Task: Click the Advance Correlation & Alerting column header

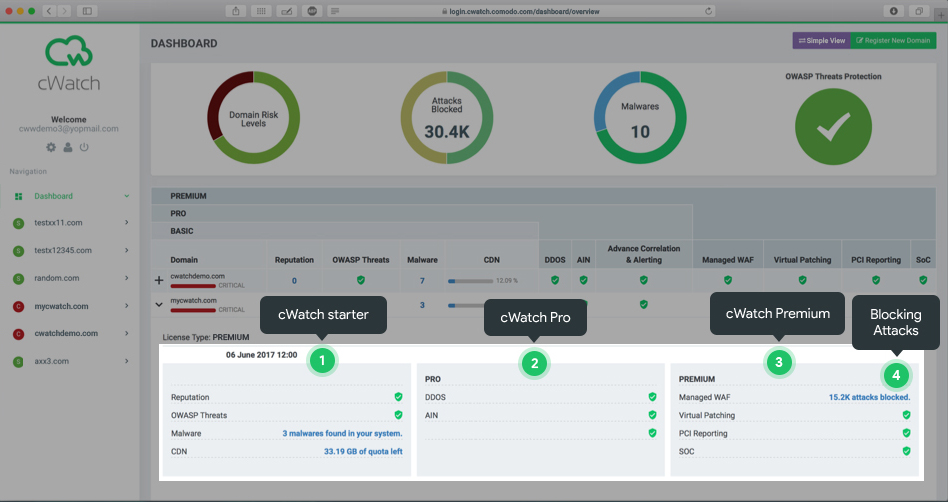Action: (x=644, y=254)
